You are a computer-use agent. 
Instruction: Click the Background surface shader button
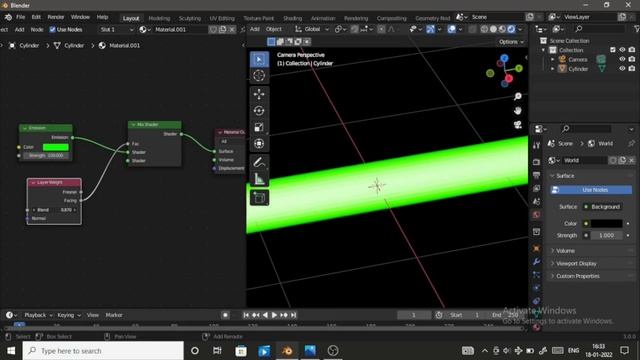tap(602, 207)
